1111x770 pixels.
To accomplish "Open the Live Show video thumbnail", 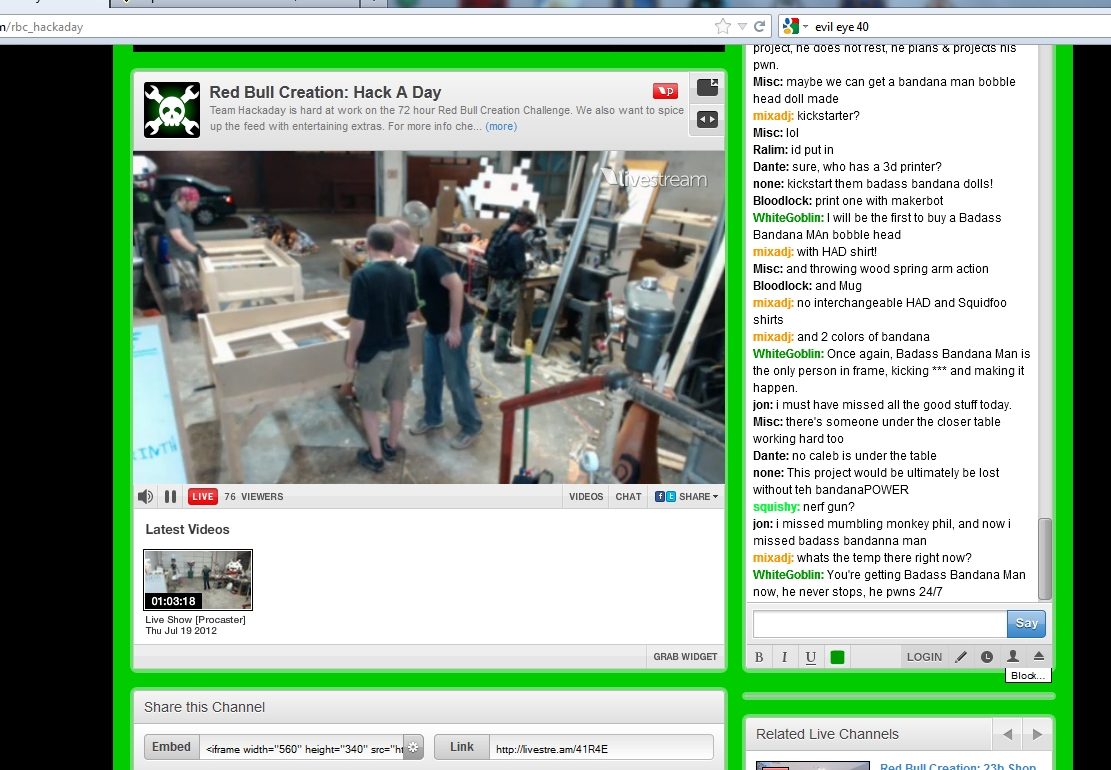I will 198,580.
